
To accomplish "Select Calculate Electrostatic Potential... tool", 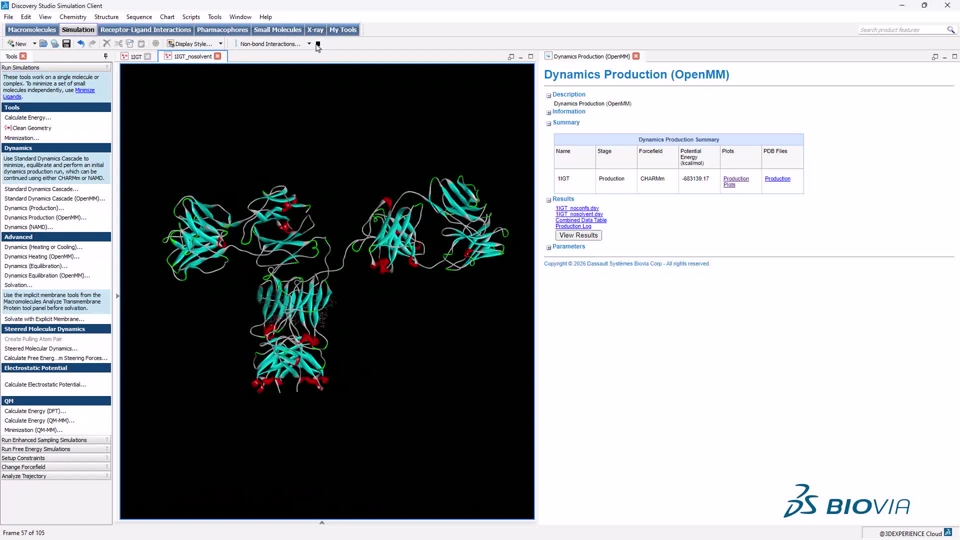I will tap(45, 384).
